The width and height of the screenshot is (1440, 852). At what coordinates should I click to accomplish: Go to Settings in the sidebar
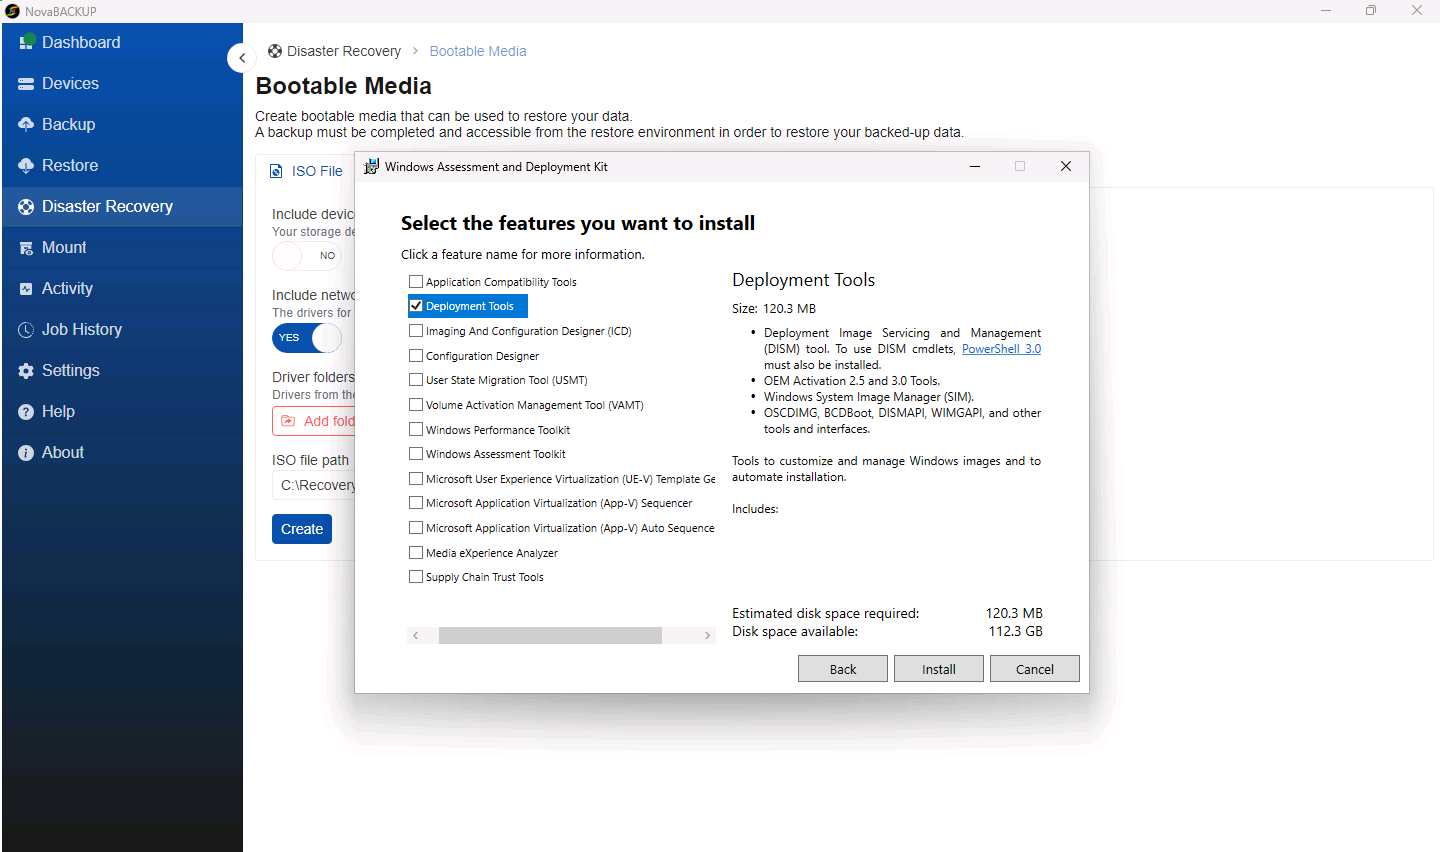[122, 371]
